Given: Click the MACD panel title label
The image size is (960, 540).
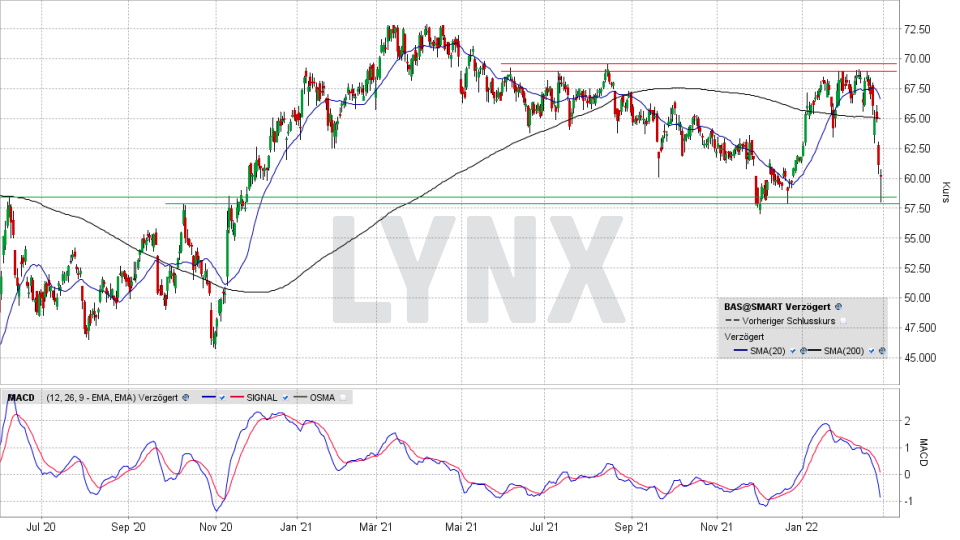Looking at the screenshot, I should click(x=21, y=398).
